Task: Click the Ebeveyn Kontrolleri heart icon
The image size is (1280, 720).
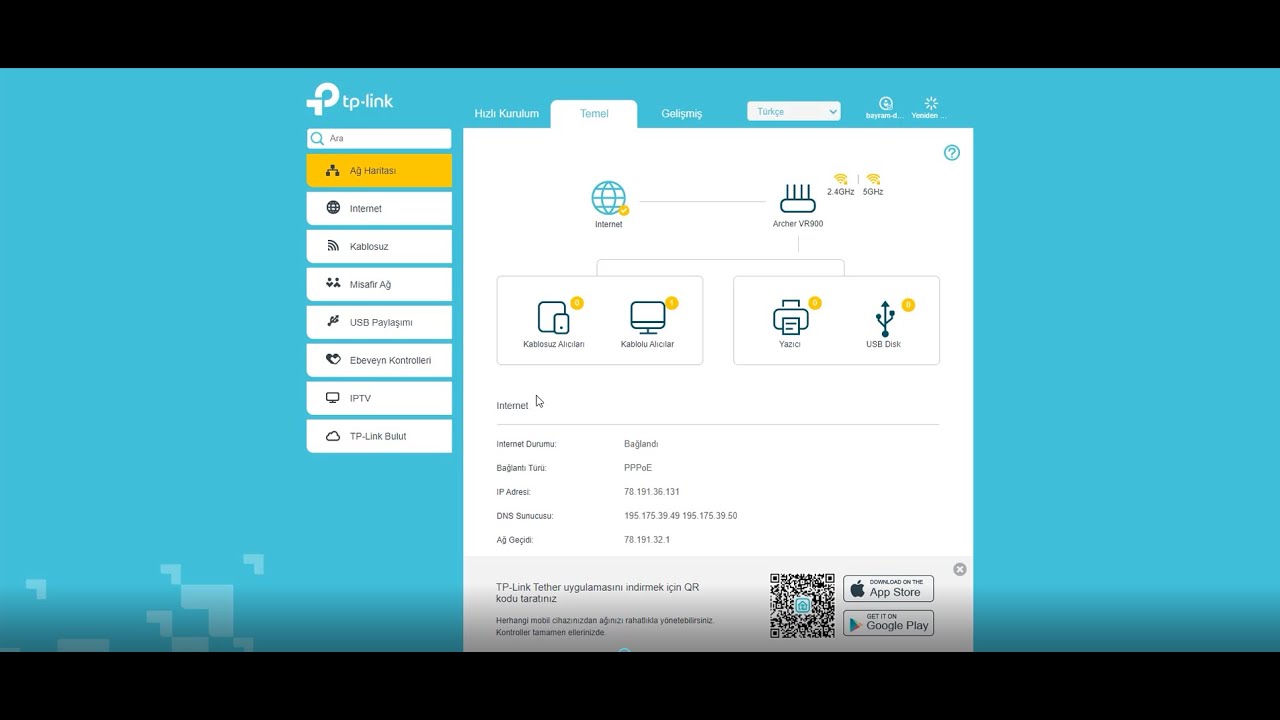Action: [x=333, y=360]
